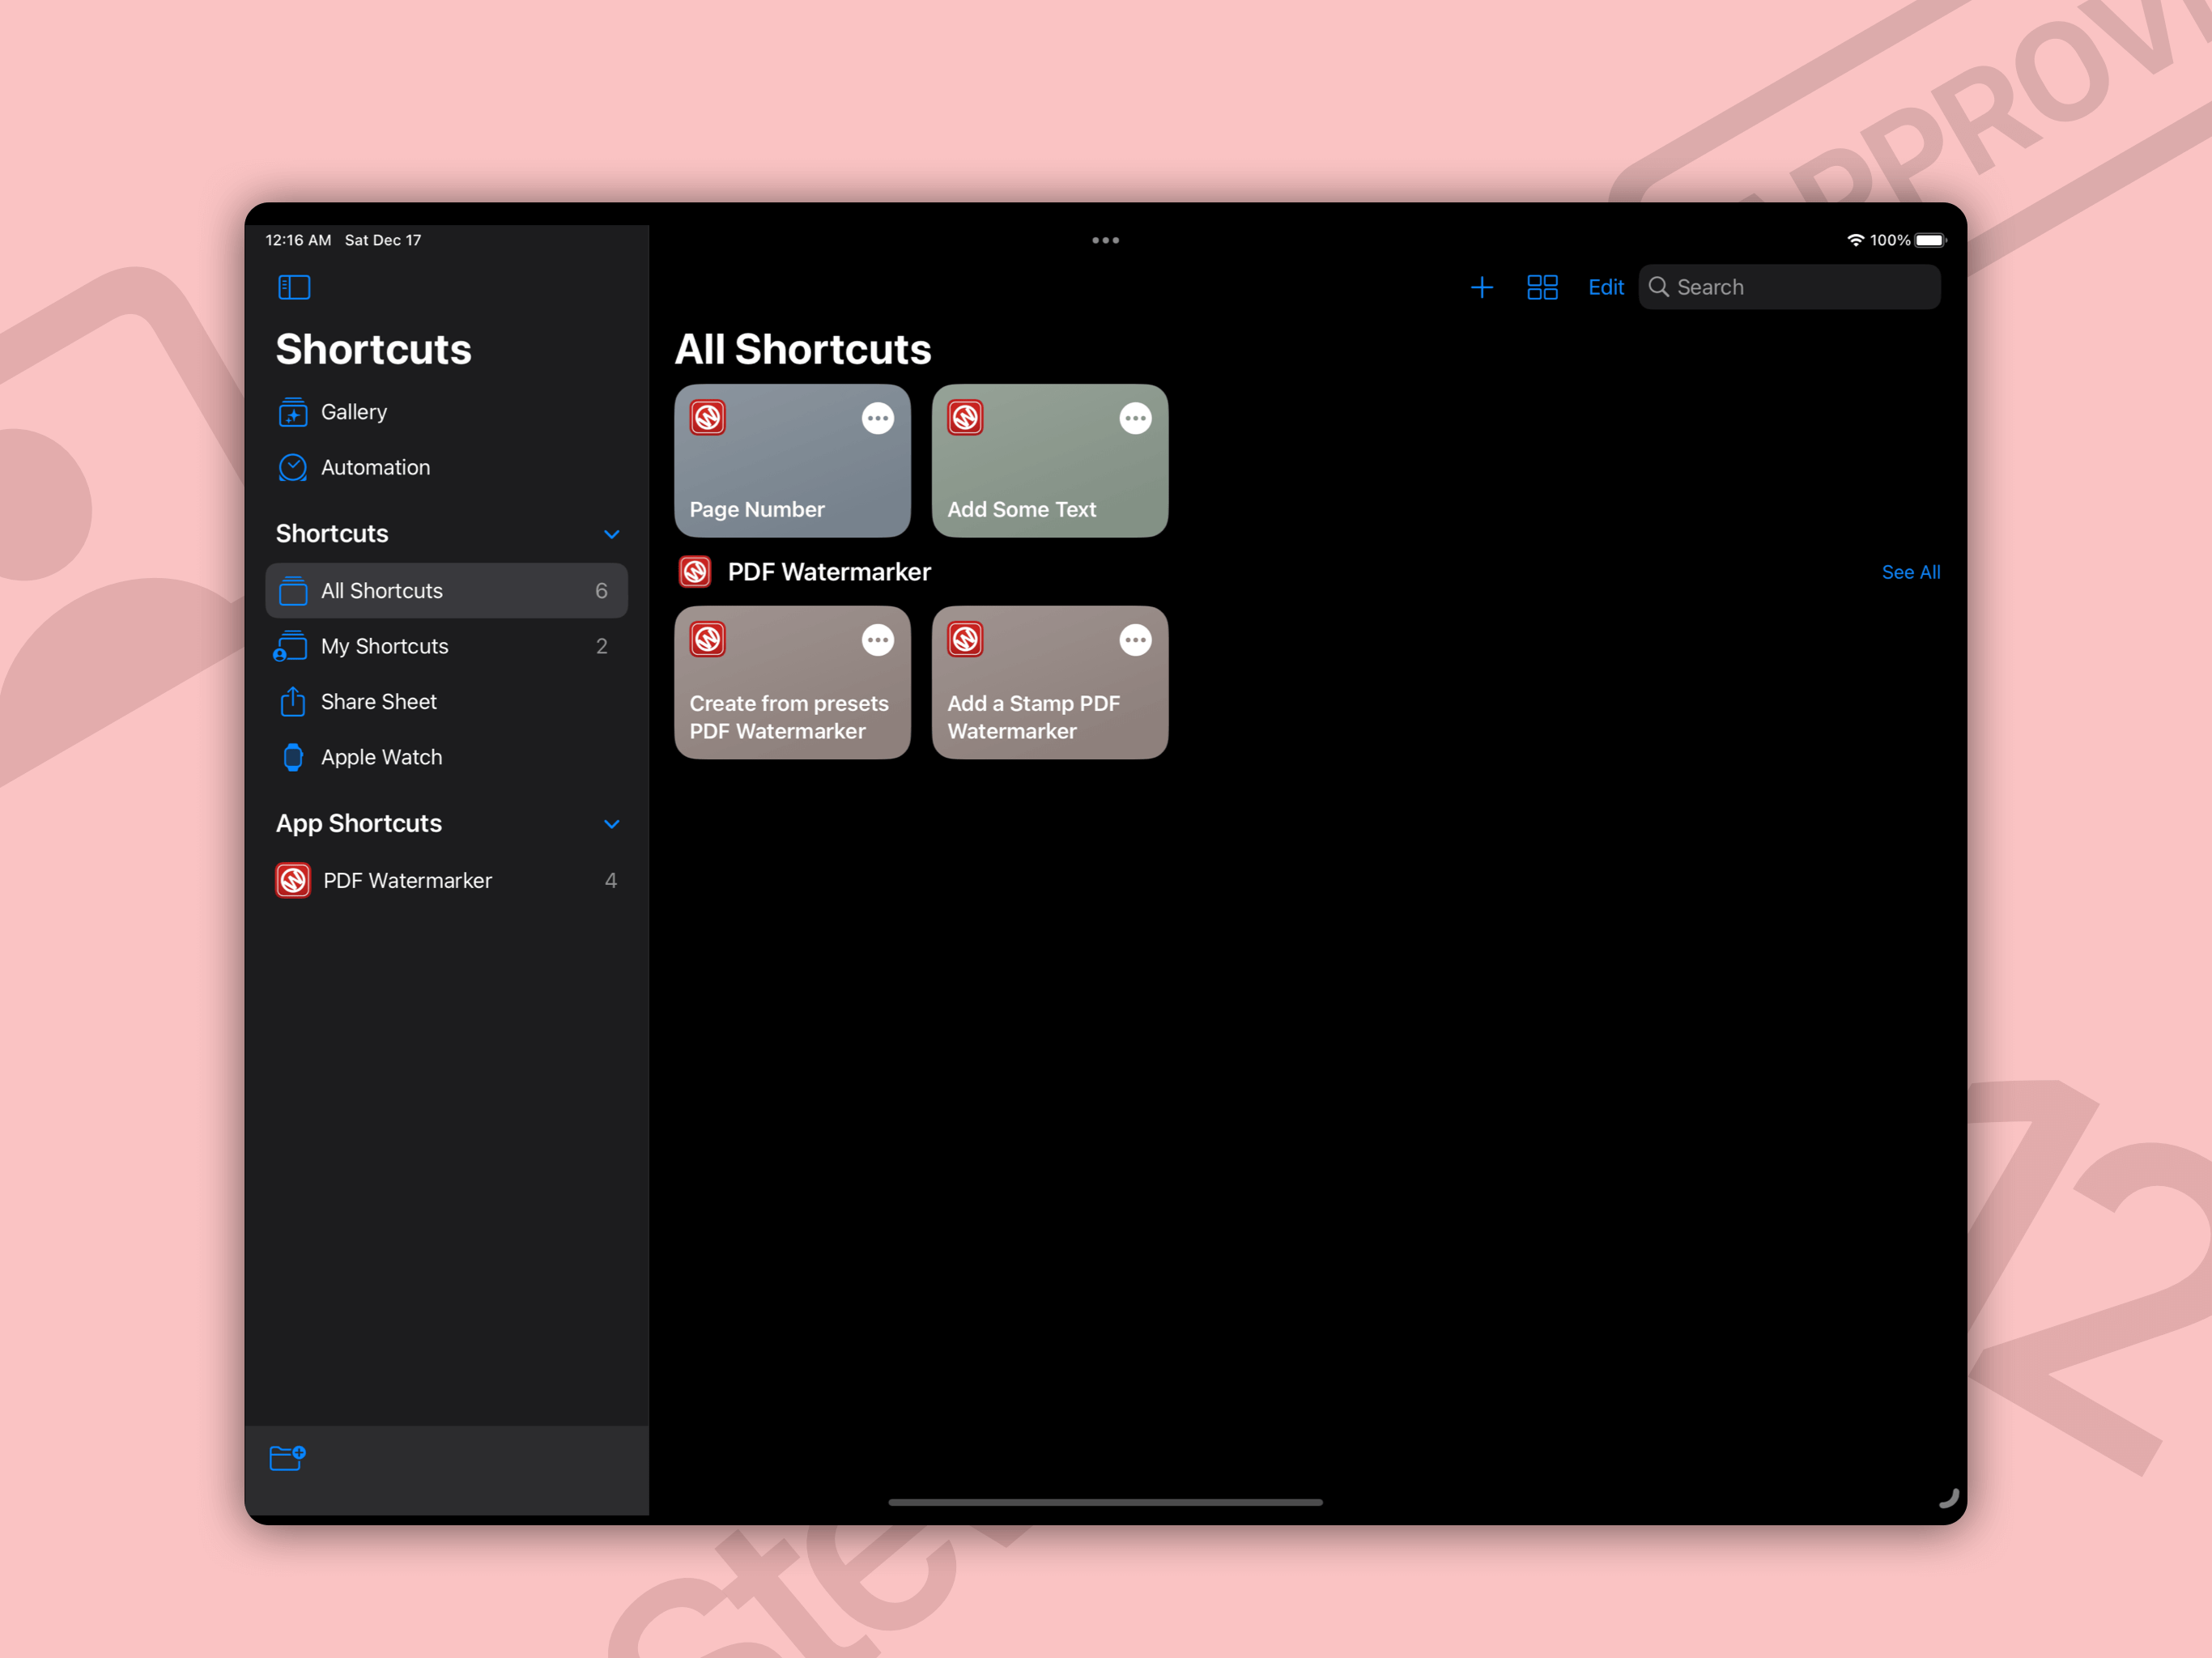Click the All Shortcuts page heading
Screen dimensions: 2212x1658
[802, 349]
